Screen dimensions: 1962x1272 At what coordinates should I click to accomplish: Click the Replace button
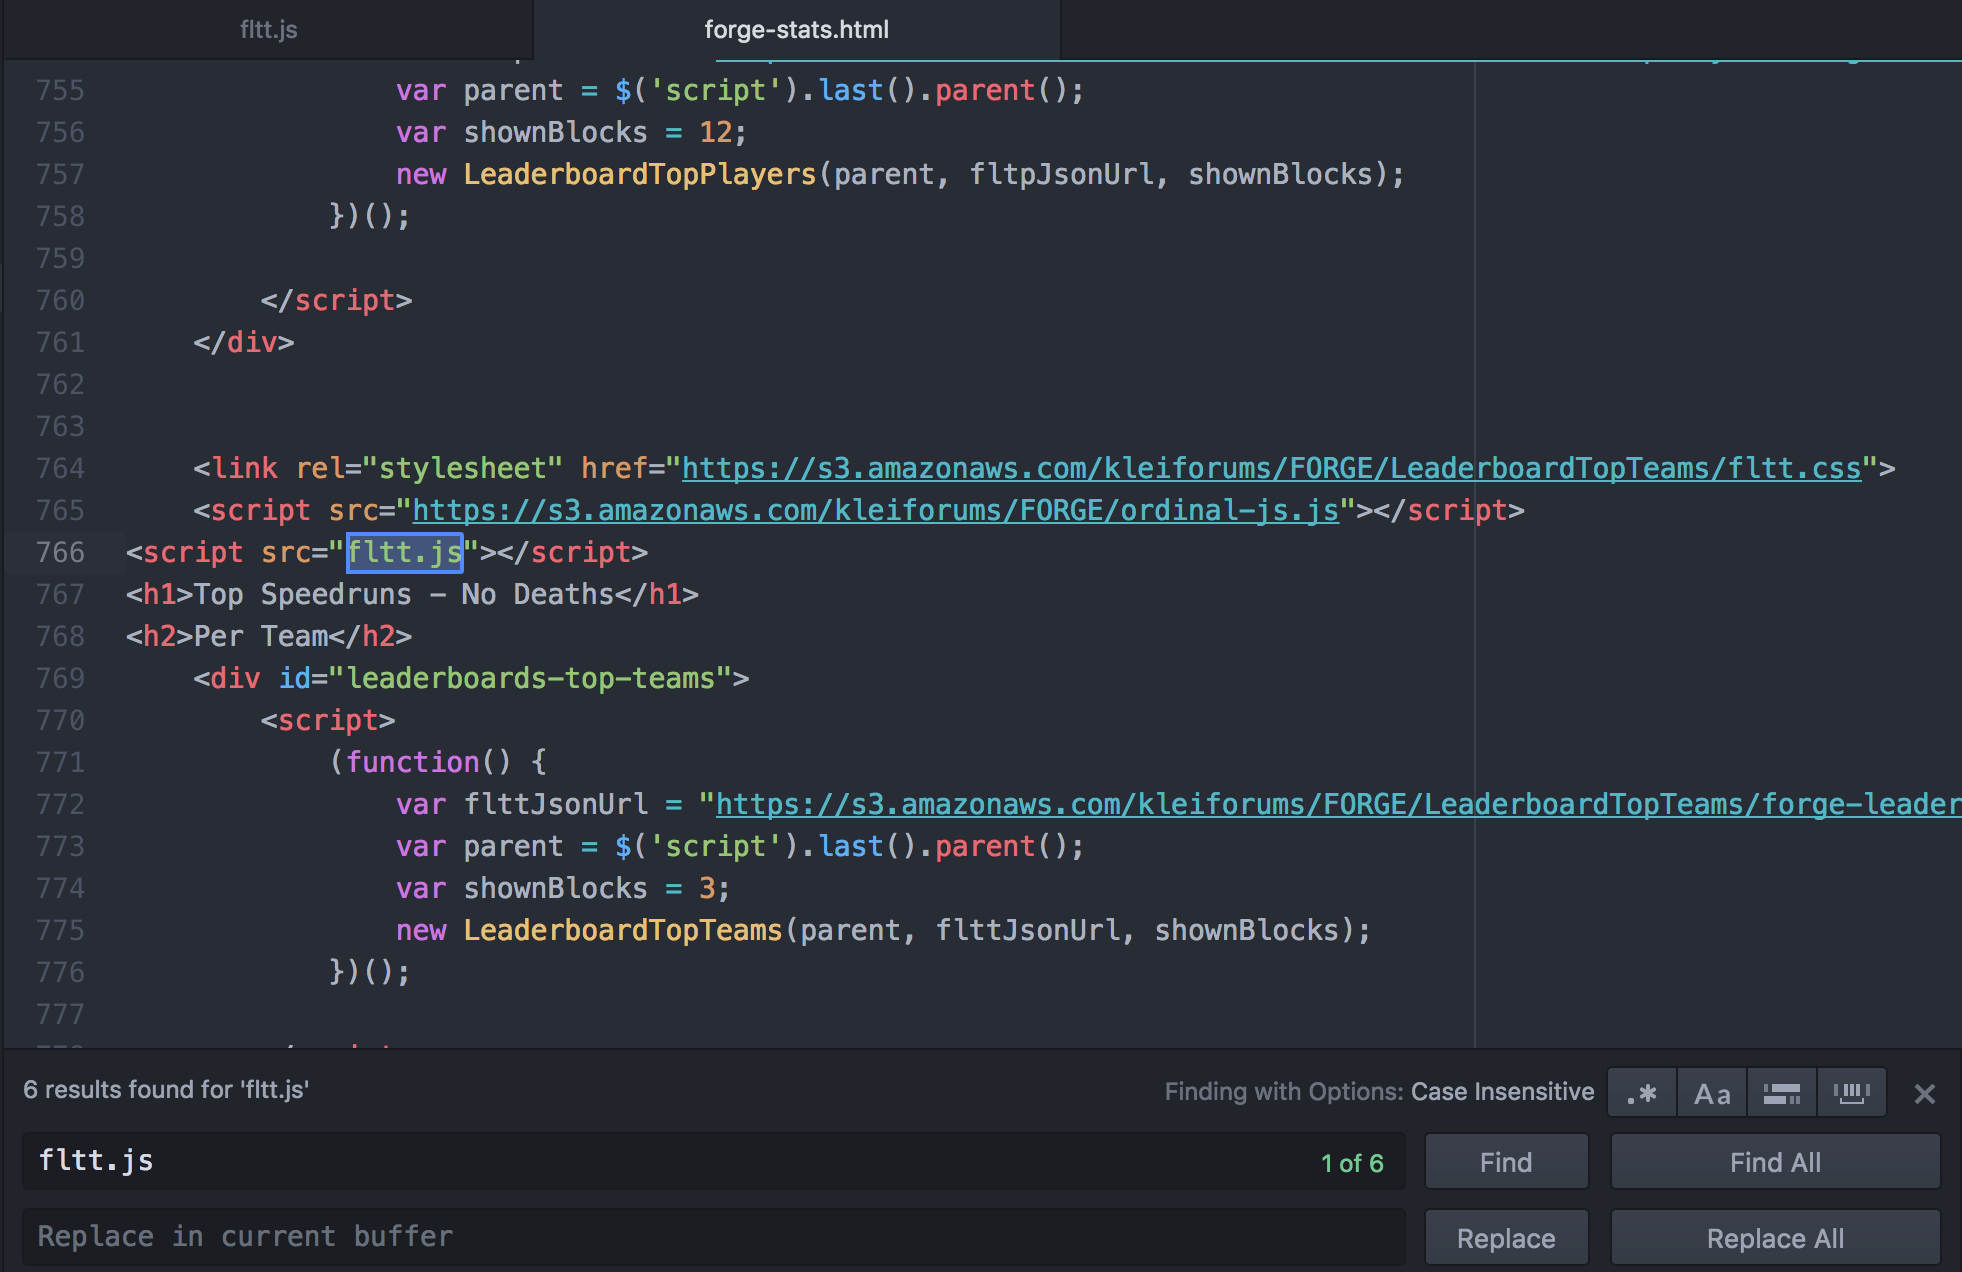point(1505,1238)
